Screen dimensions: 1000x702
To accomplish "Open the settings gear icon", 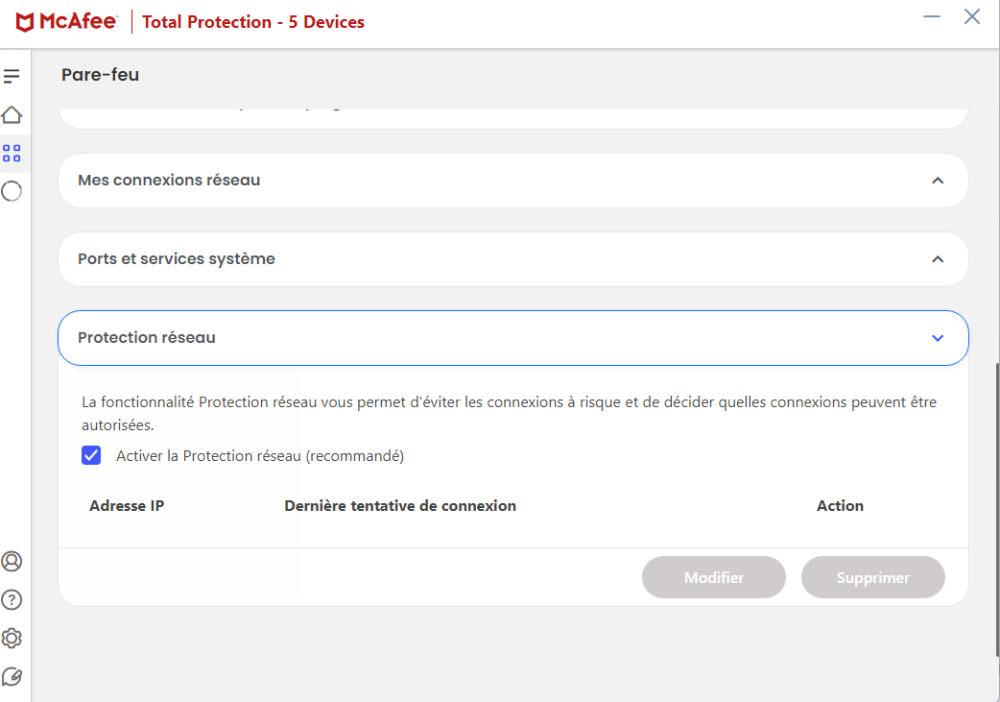I will pos(12,638).
